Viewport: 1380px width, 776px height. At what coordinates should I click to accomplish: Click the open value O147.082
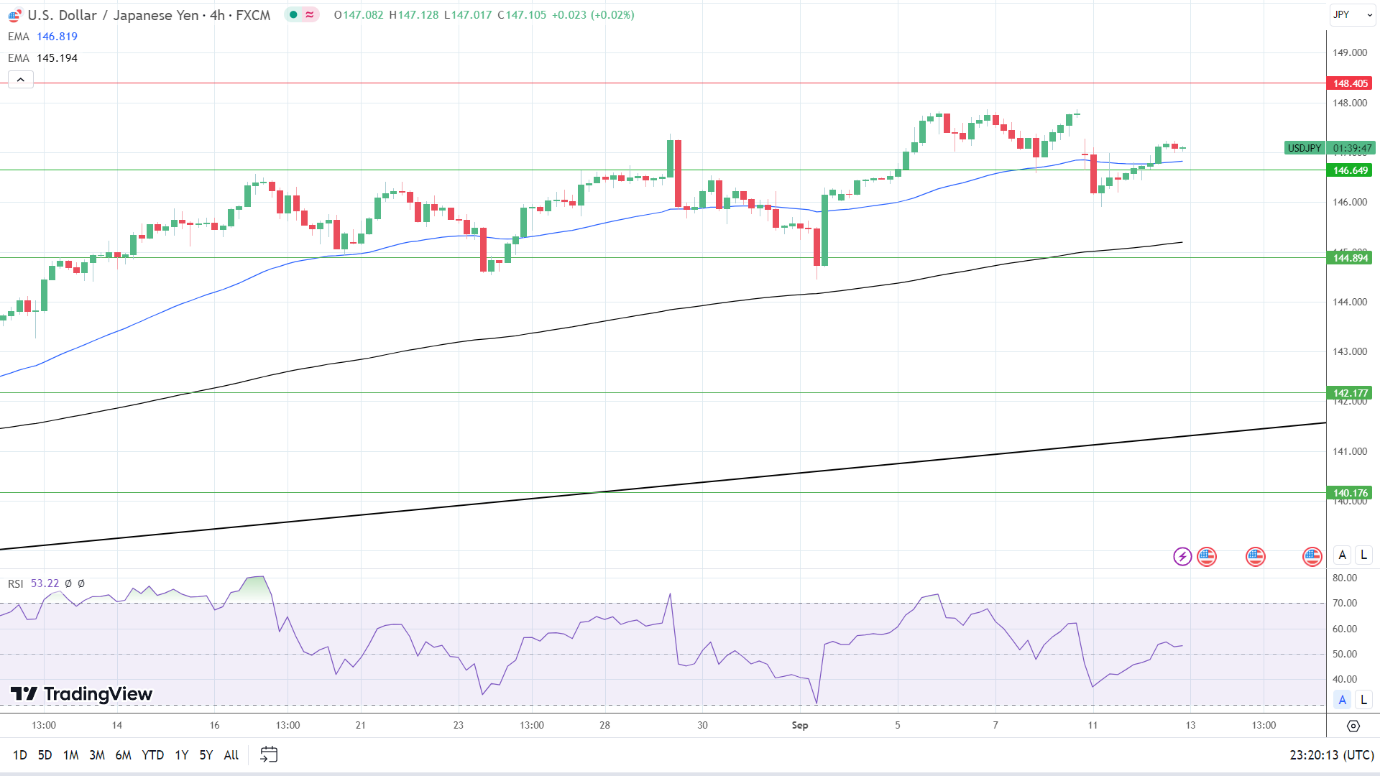click(x=359, y=15)
